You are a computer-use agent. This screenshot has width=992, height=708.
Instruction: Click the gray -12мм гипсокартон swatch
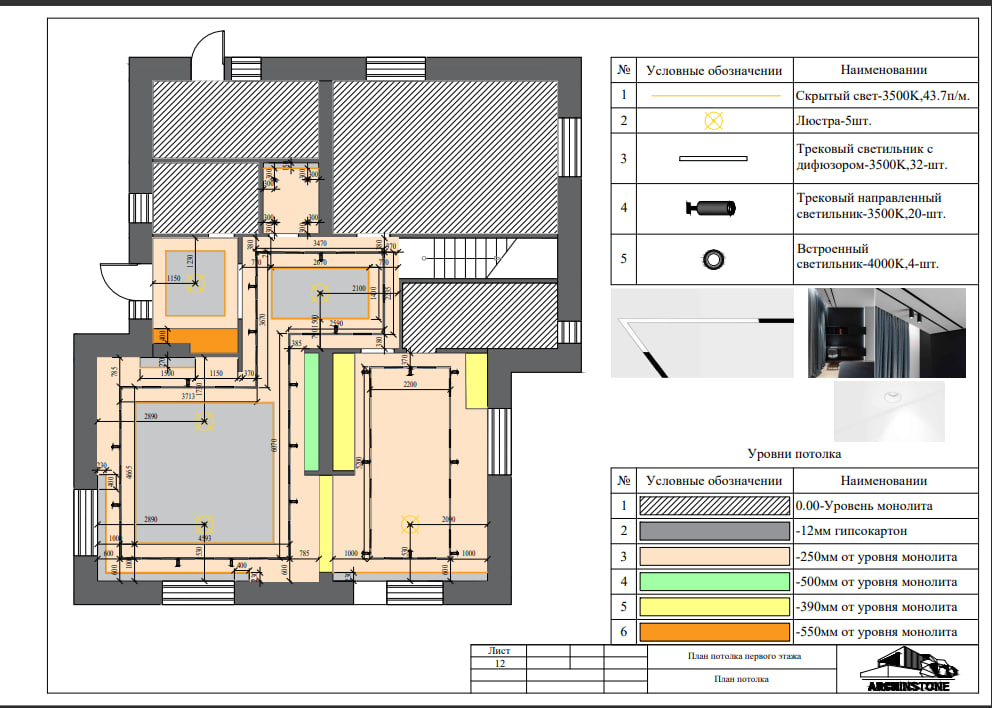click(714, 531)
